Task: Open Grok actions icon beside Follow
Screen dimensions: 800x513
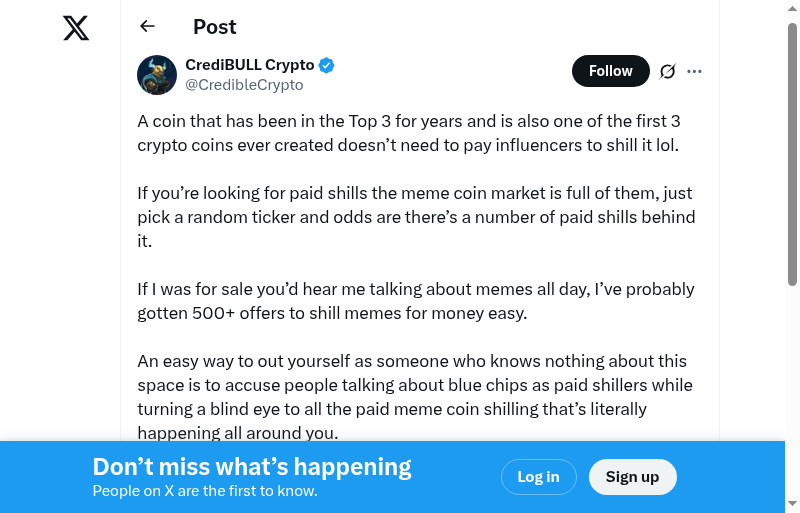Action: click(668, 71)
